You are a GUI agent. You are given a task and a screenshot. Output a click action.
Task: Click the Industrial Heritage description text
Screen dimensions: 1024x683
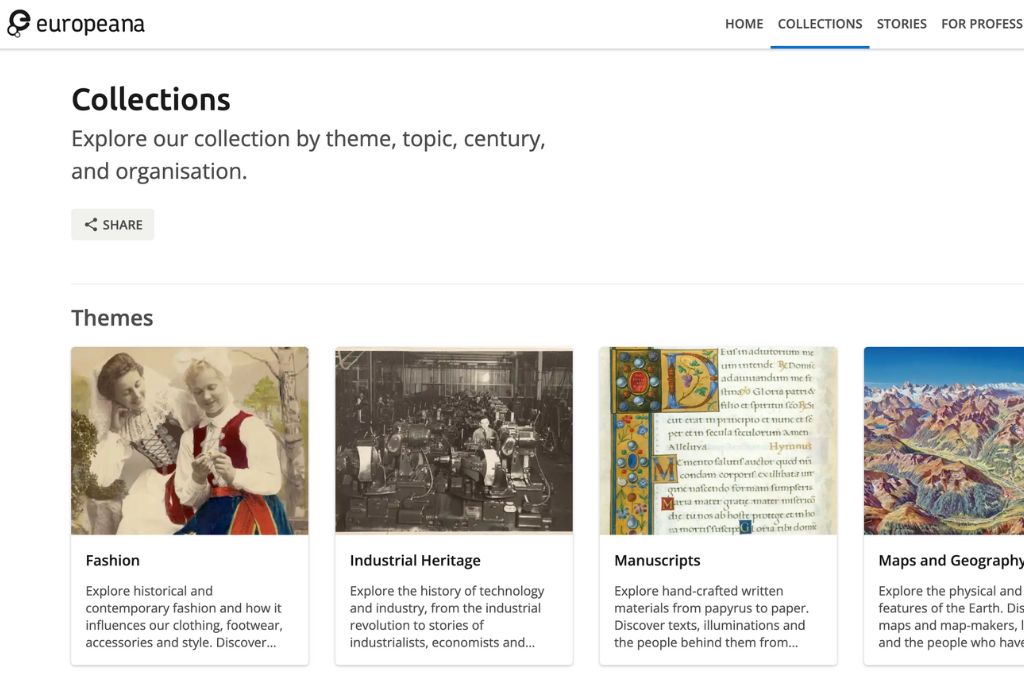click(447, 617)
